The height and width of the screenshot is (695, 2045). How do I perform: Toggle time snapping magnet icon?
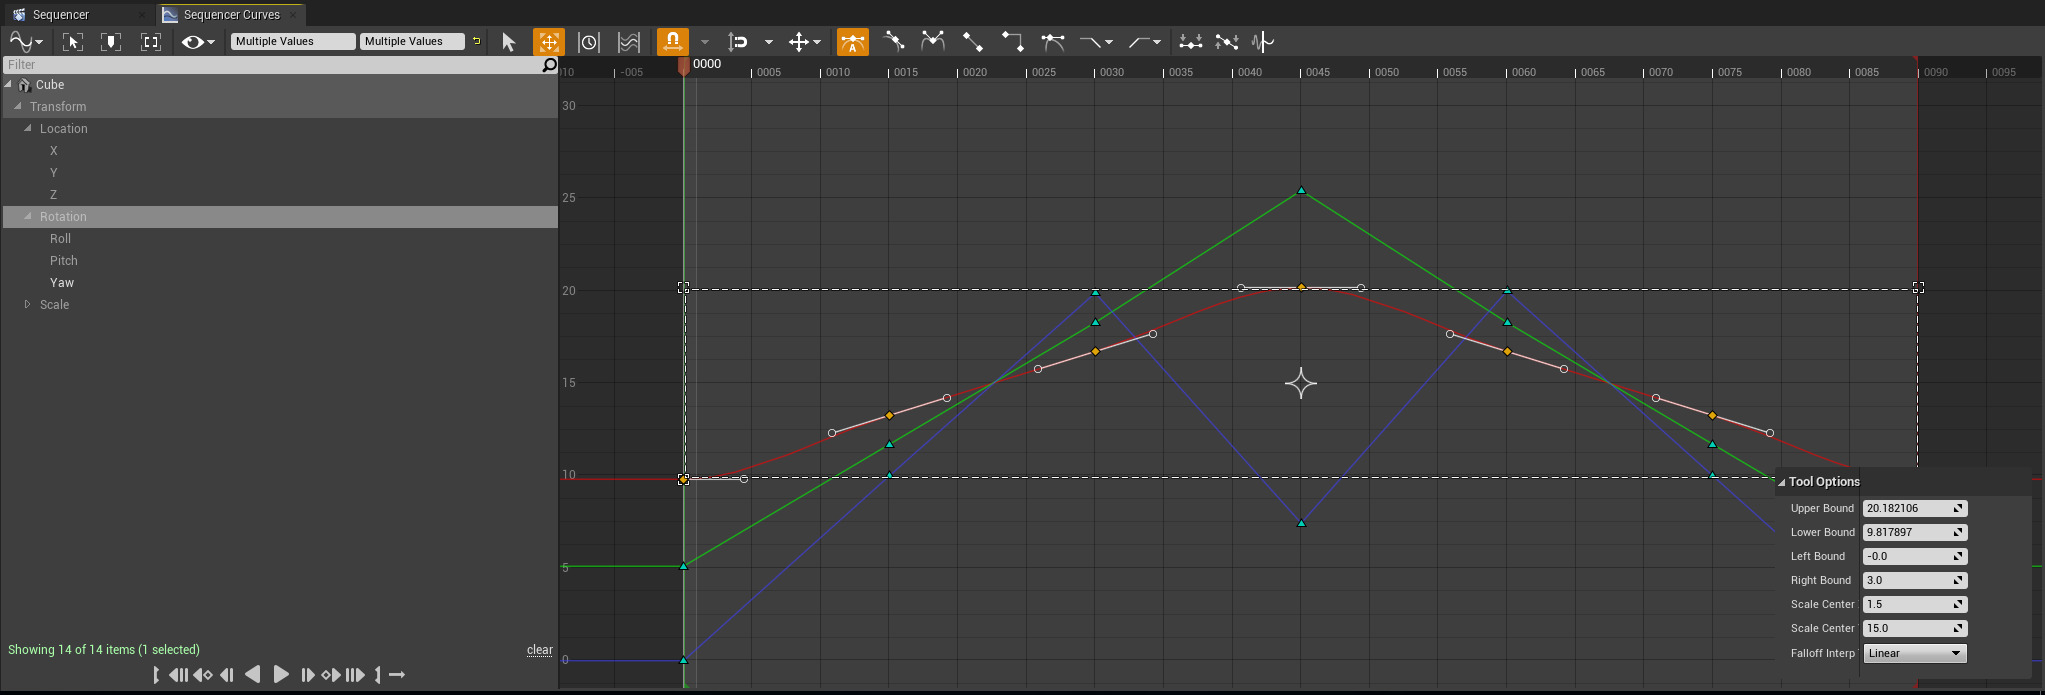click(672, 42)
